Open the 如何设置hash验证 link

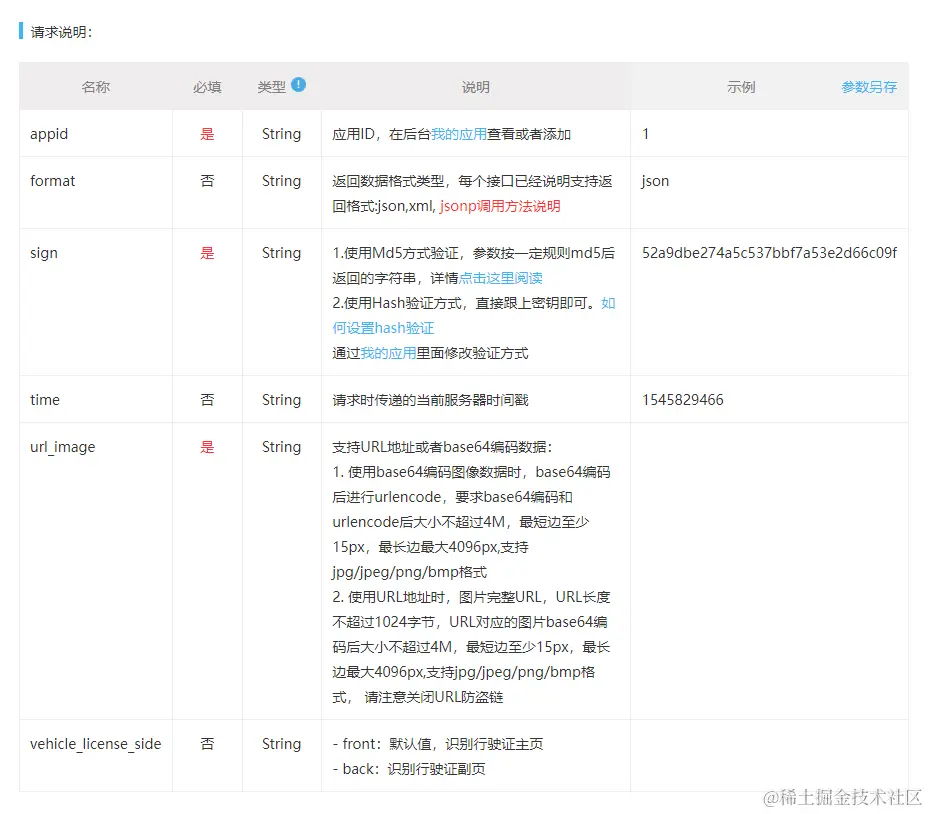tap(383, 327)
